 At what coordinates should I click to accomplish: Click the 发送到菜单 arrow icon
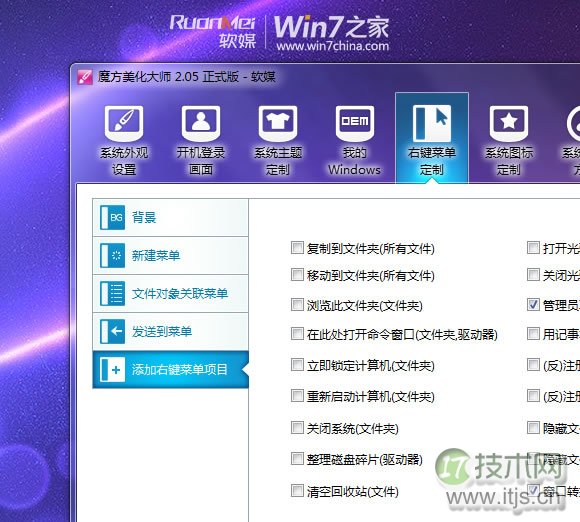(112, 331)
